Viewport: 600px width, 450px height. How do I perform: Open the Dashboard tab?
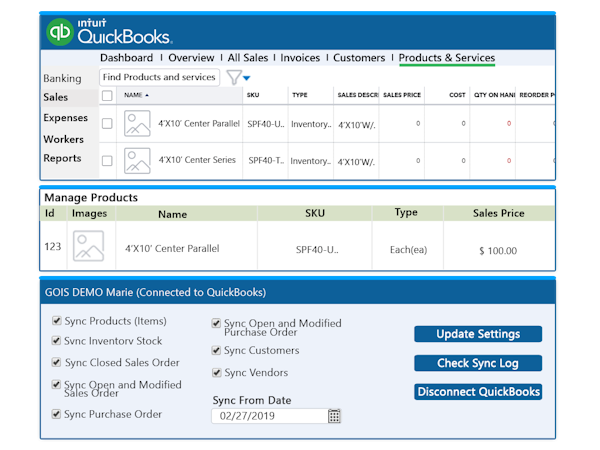pos(126,58)
